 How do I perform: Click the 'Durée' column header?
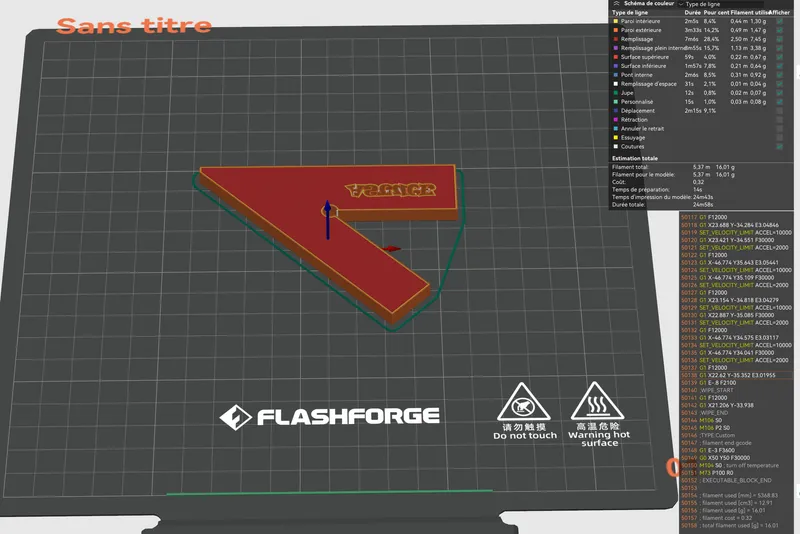[692, 13]
